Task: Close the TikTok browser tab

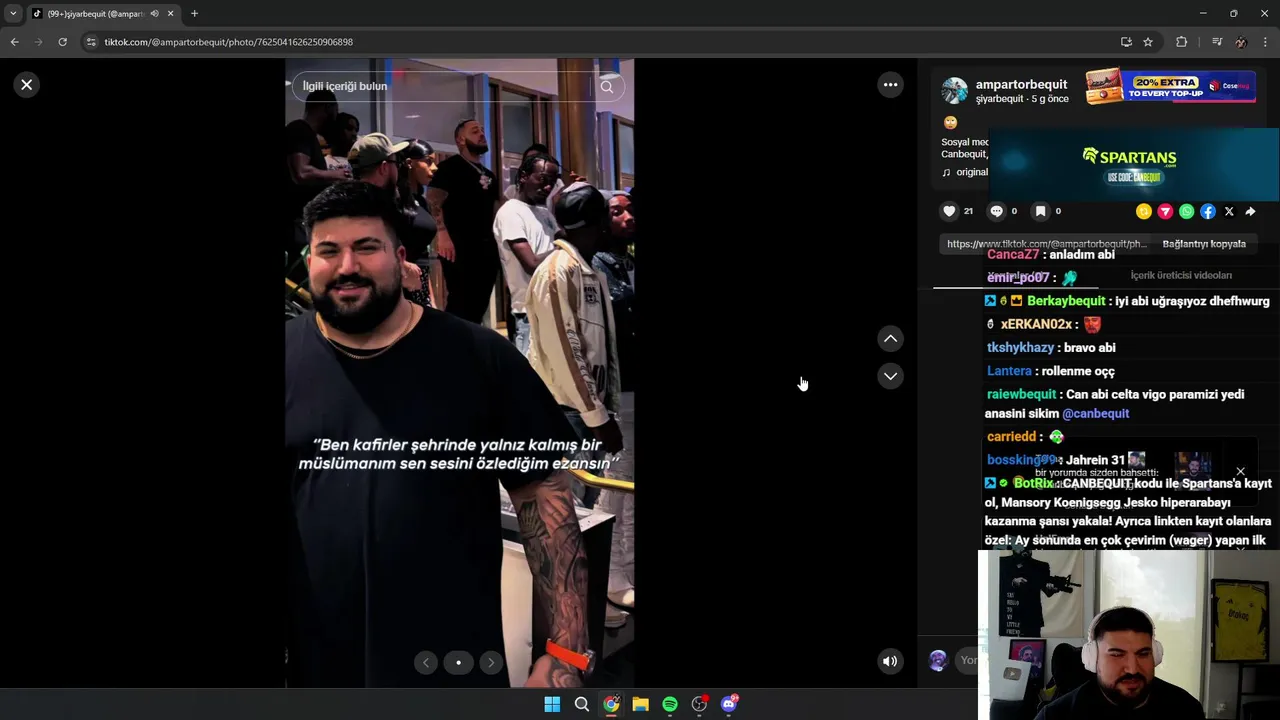Action: pos(170,14)
